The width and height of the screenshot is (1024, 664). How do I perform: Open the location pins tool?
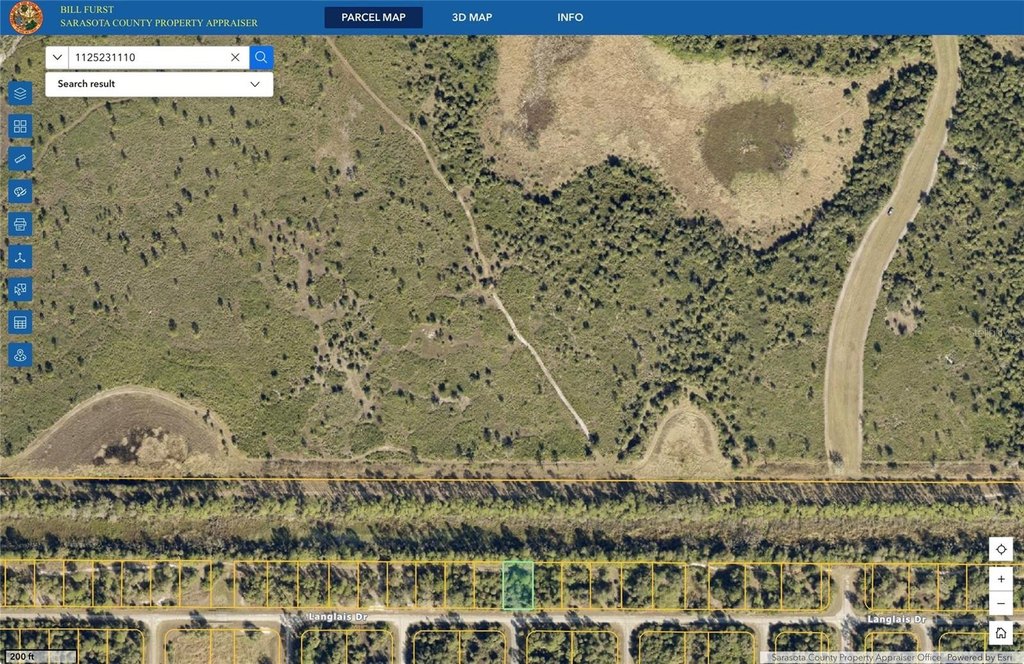(x=20, y=355)
